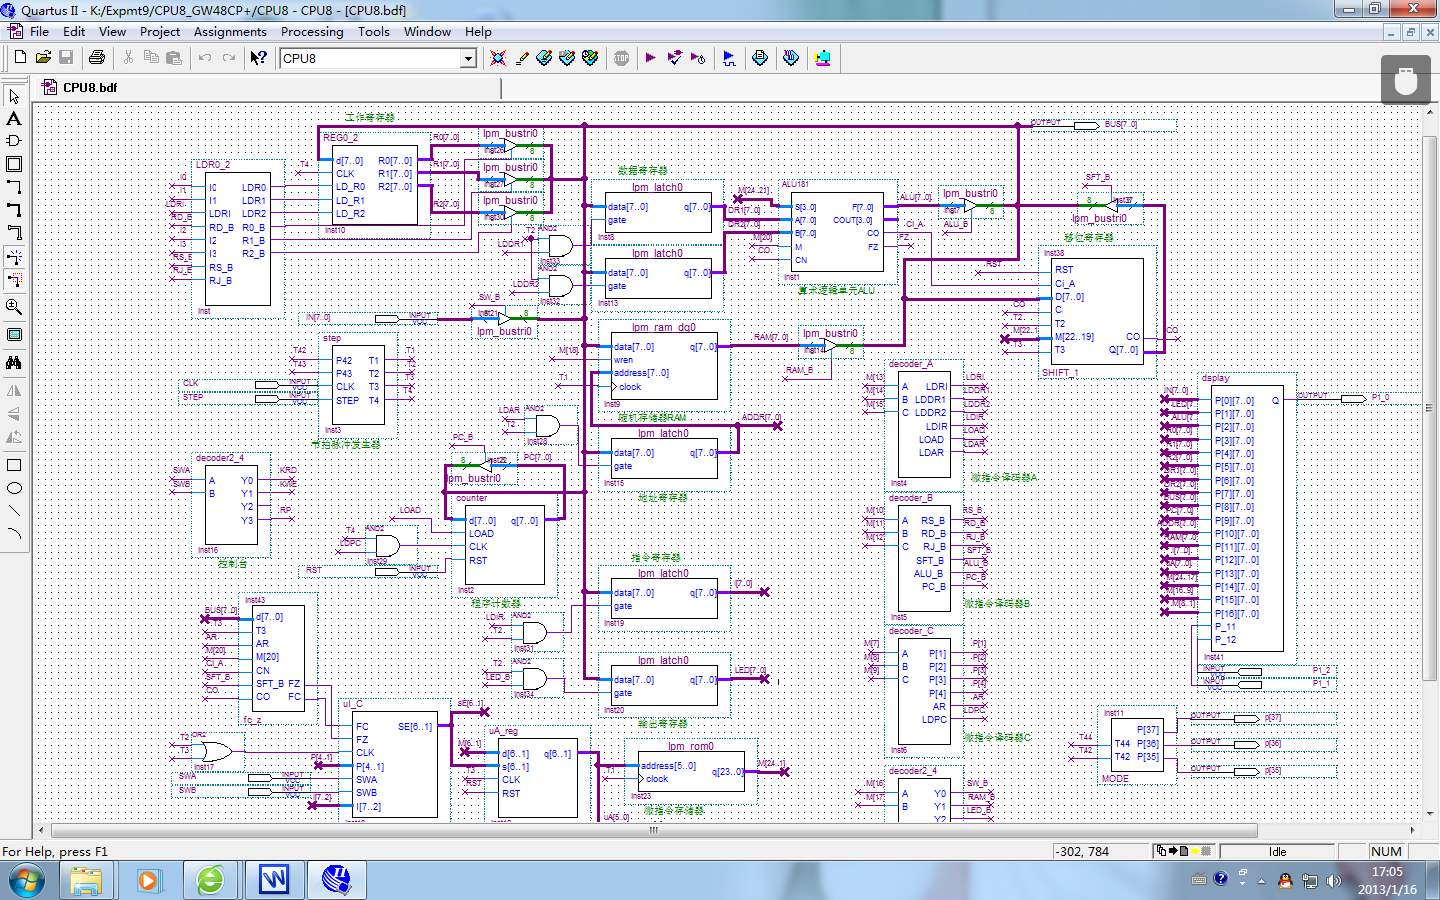Open Compilation Report icon
1440x900 pixels.
(x=760, y=58)
